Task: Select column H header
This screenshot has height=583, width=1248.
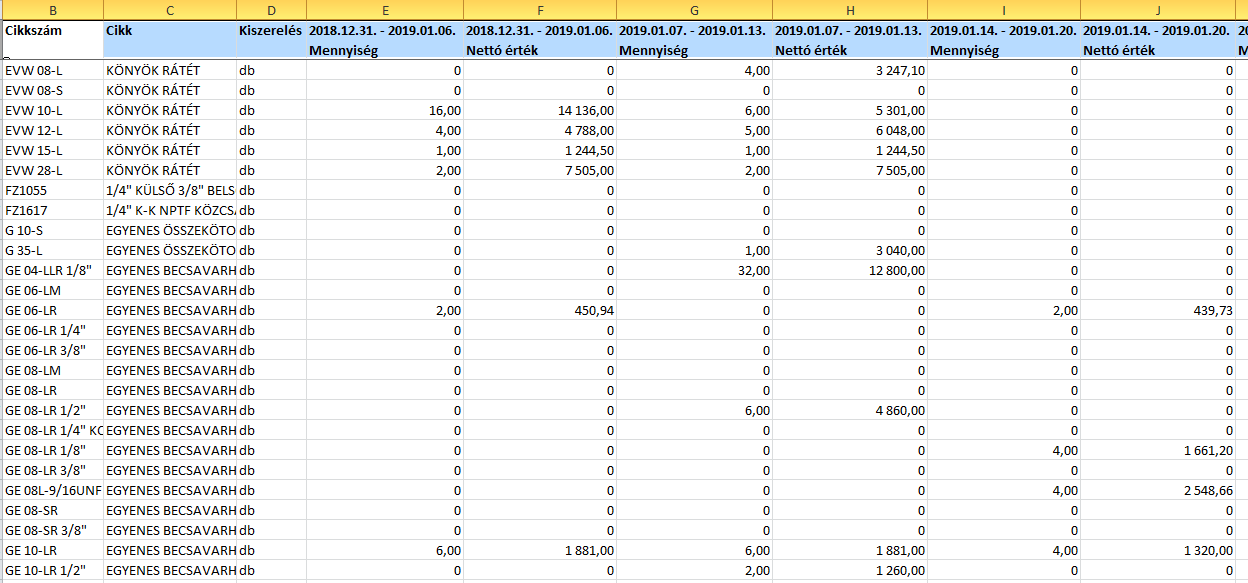Action: pos(850,10)
